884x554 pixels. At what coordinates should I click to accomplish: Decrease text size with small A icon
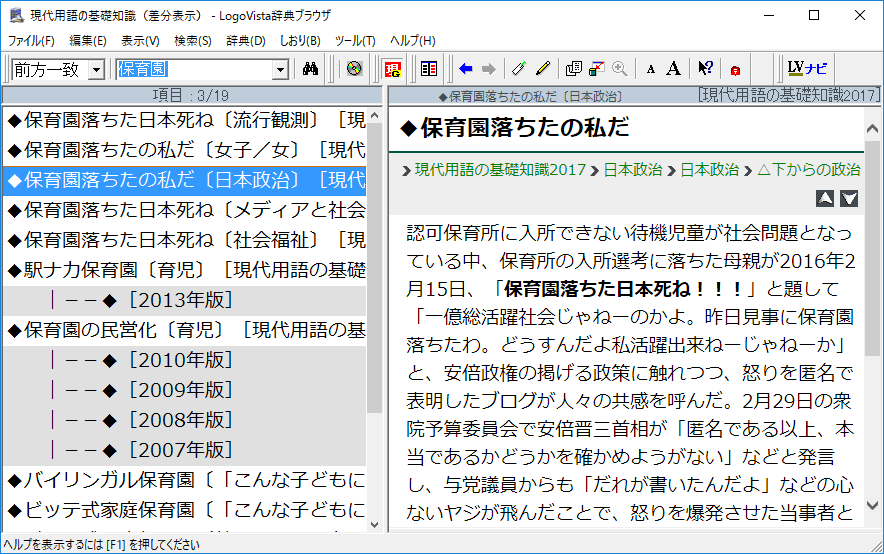(x=651, y=69)
